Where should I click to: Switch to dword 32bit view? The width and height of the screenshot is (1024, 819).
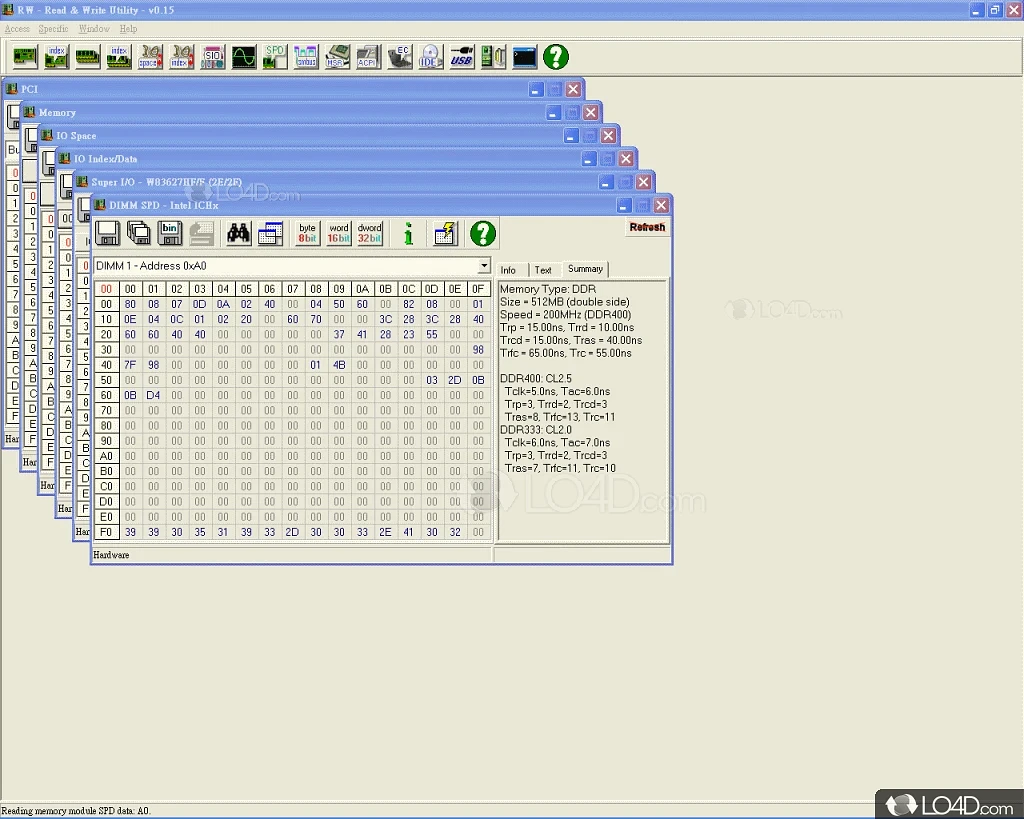(x=370, y=234)
